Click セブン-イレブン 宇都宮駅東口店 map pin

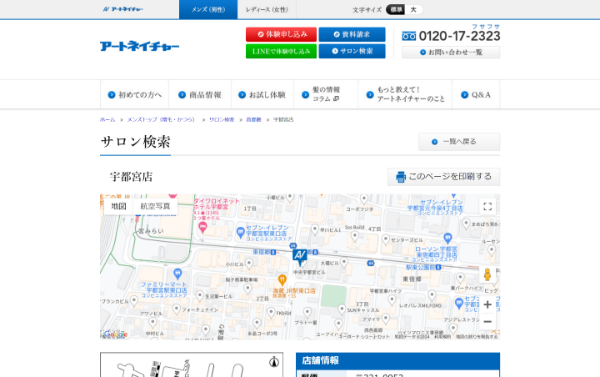click(x=240, y=232)
